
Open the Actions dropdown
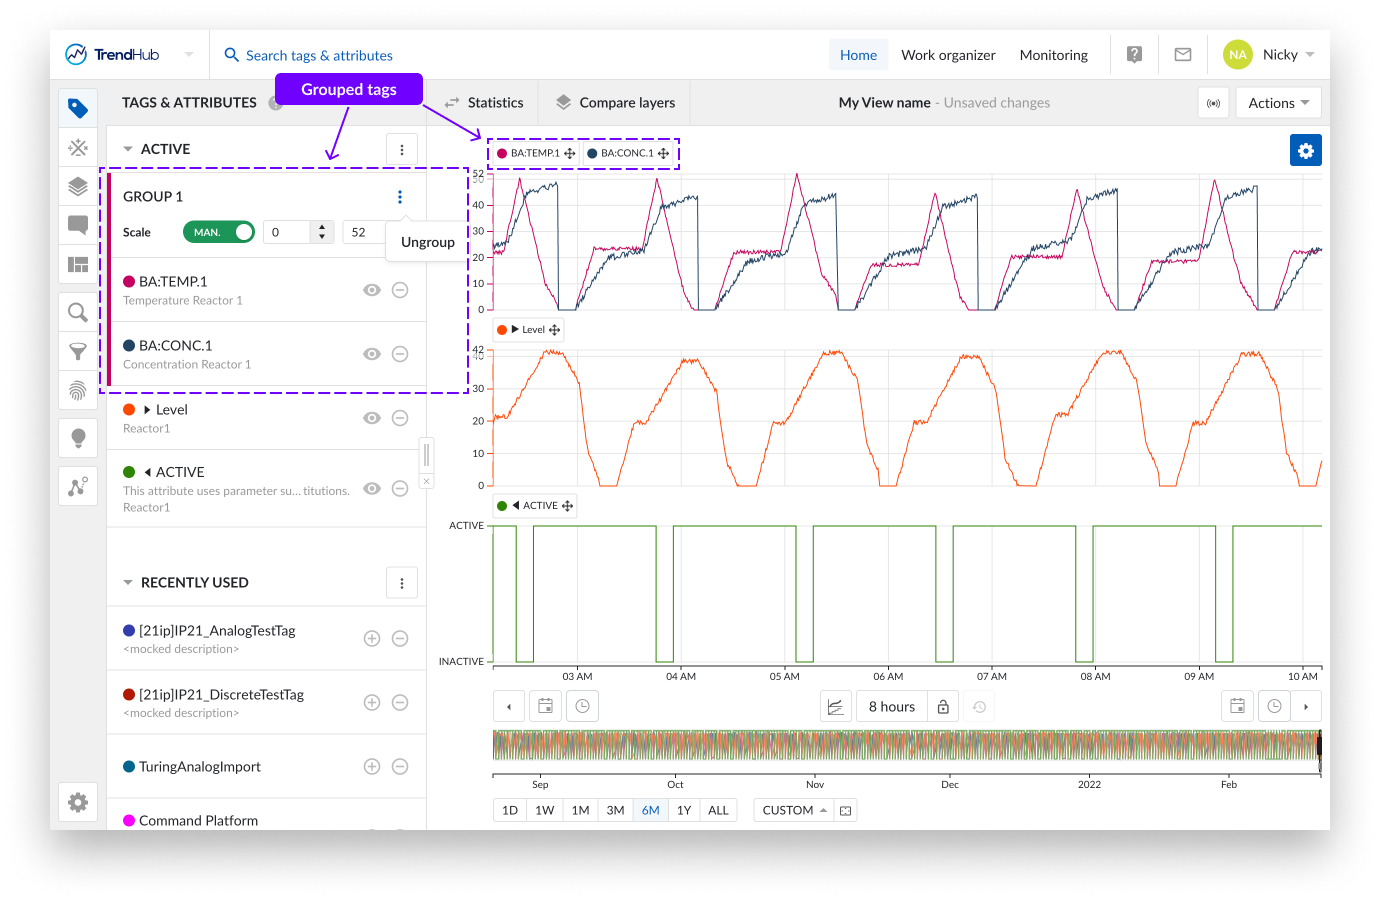pyautogui.click(x=1278, y=103)
